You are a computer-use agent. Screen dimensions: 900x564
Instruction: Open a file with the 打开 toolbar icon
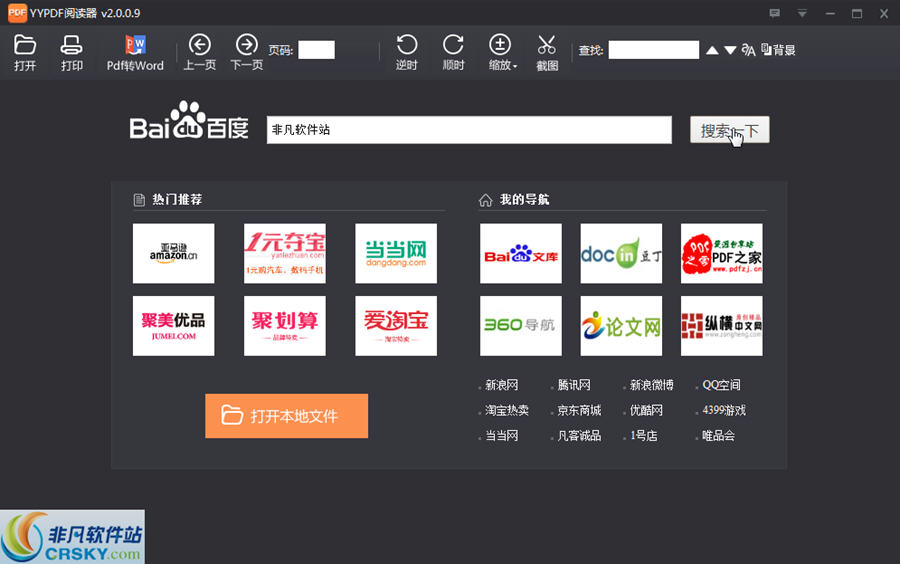tap(25, 52)
